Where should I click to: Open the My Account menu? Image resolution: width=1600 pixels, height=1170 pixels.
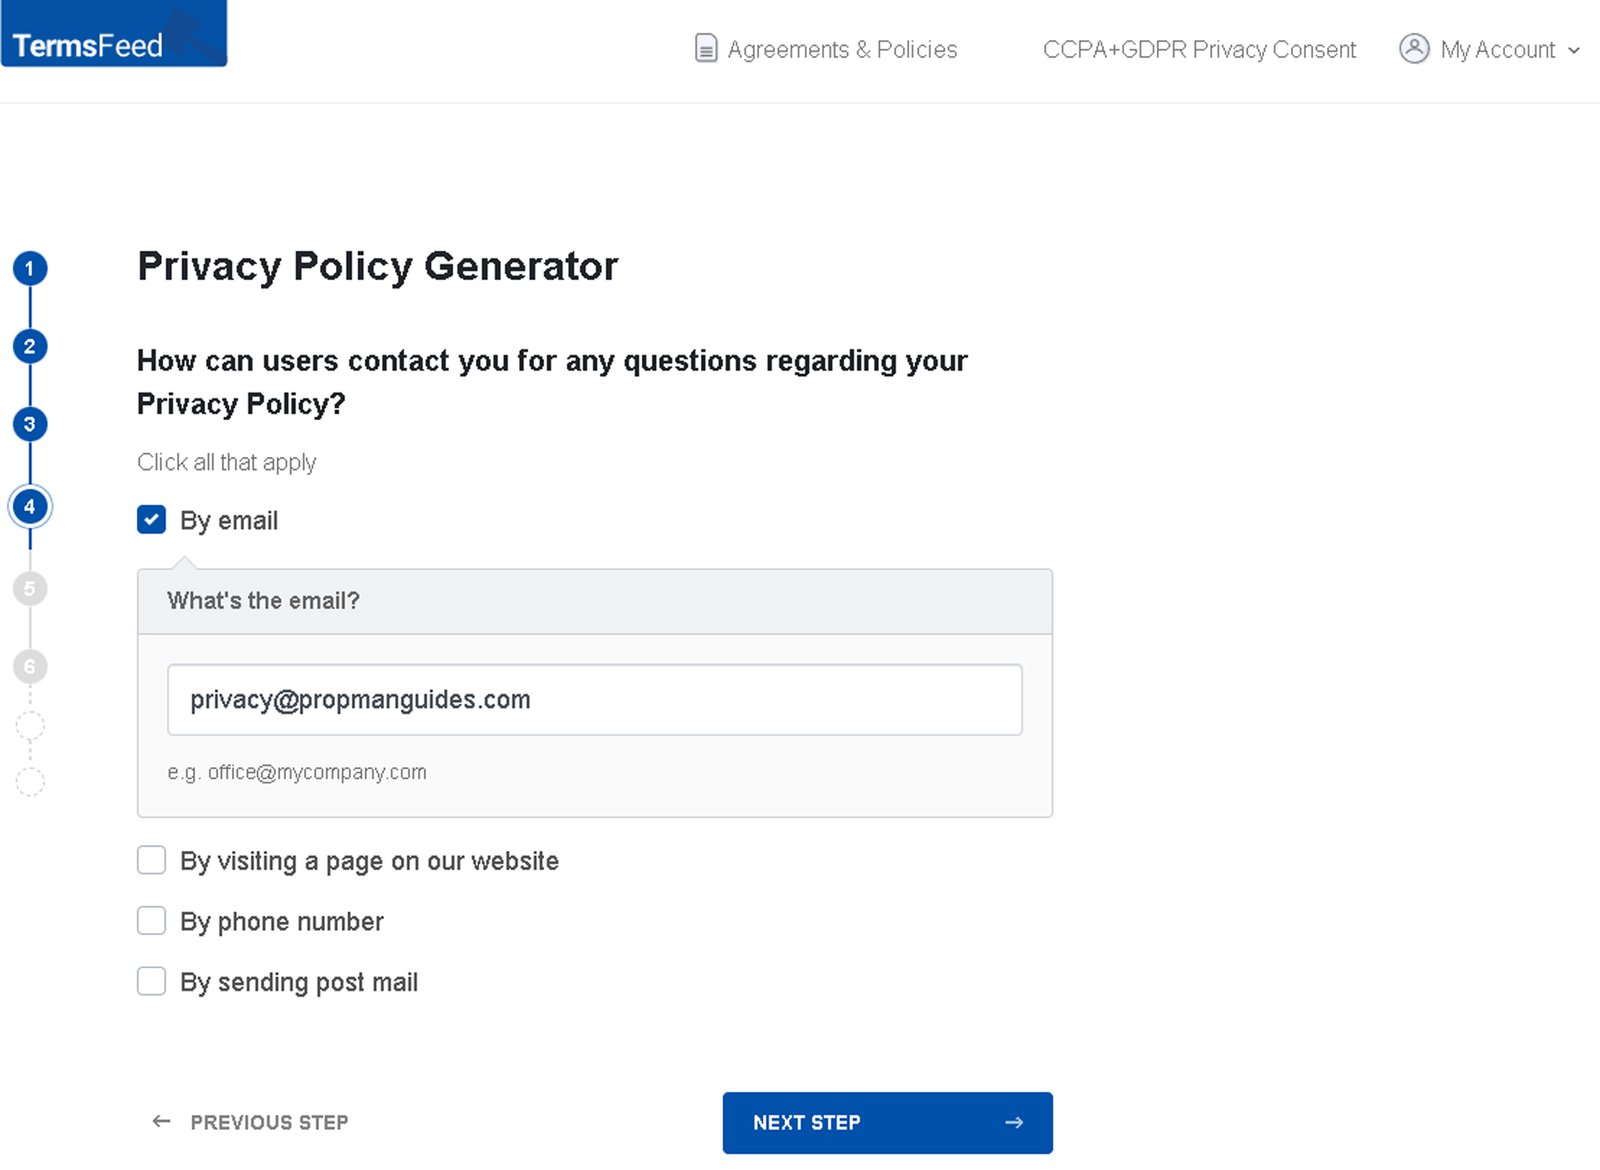(x=1489, y=49)
